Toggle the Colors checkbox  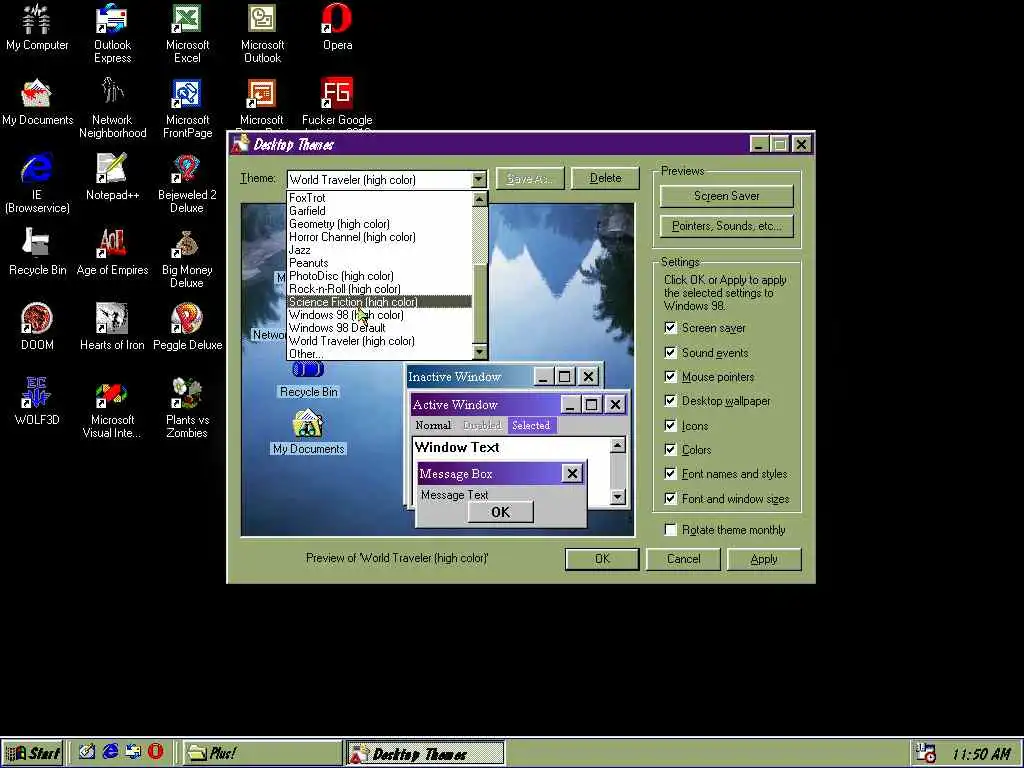click(x=670, y=449)
